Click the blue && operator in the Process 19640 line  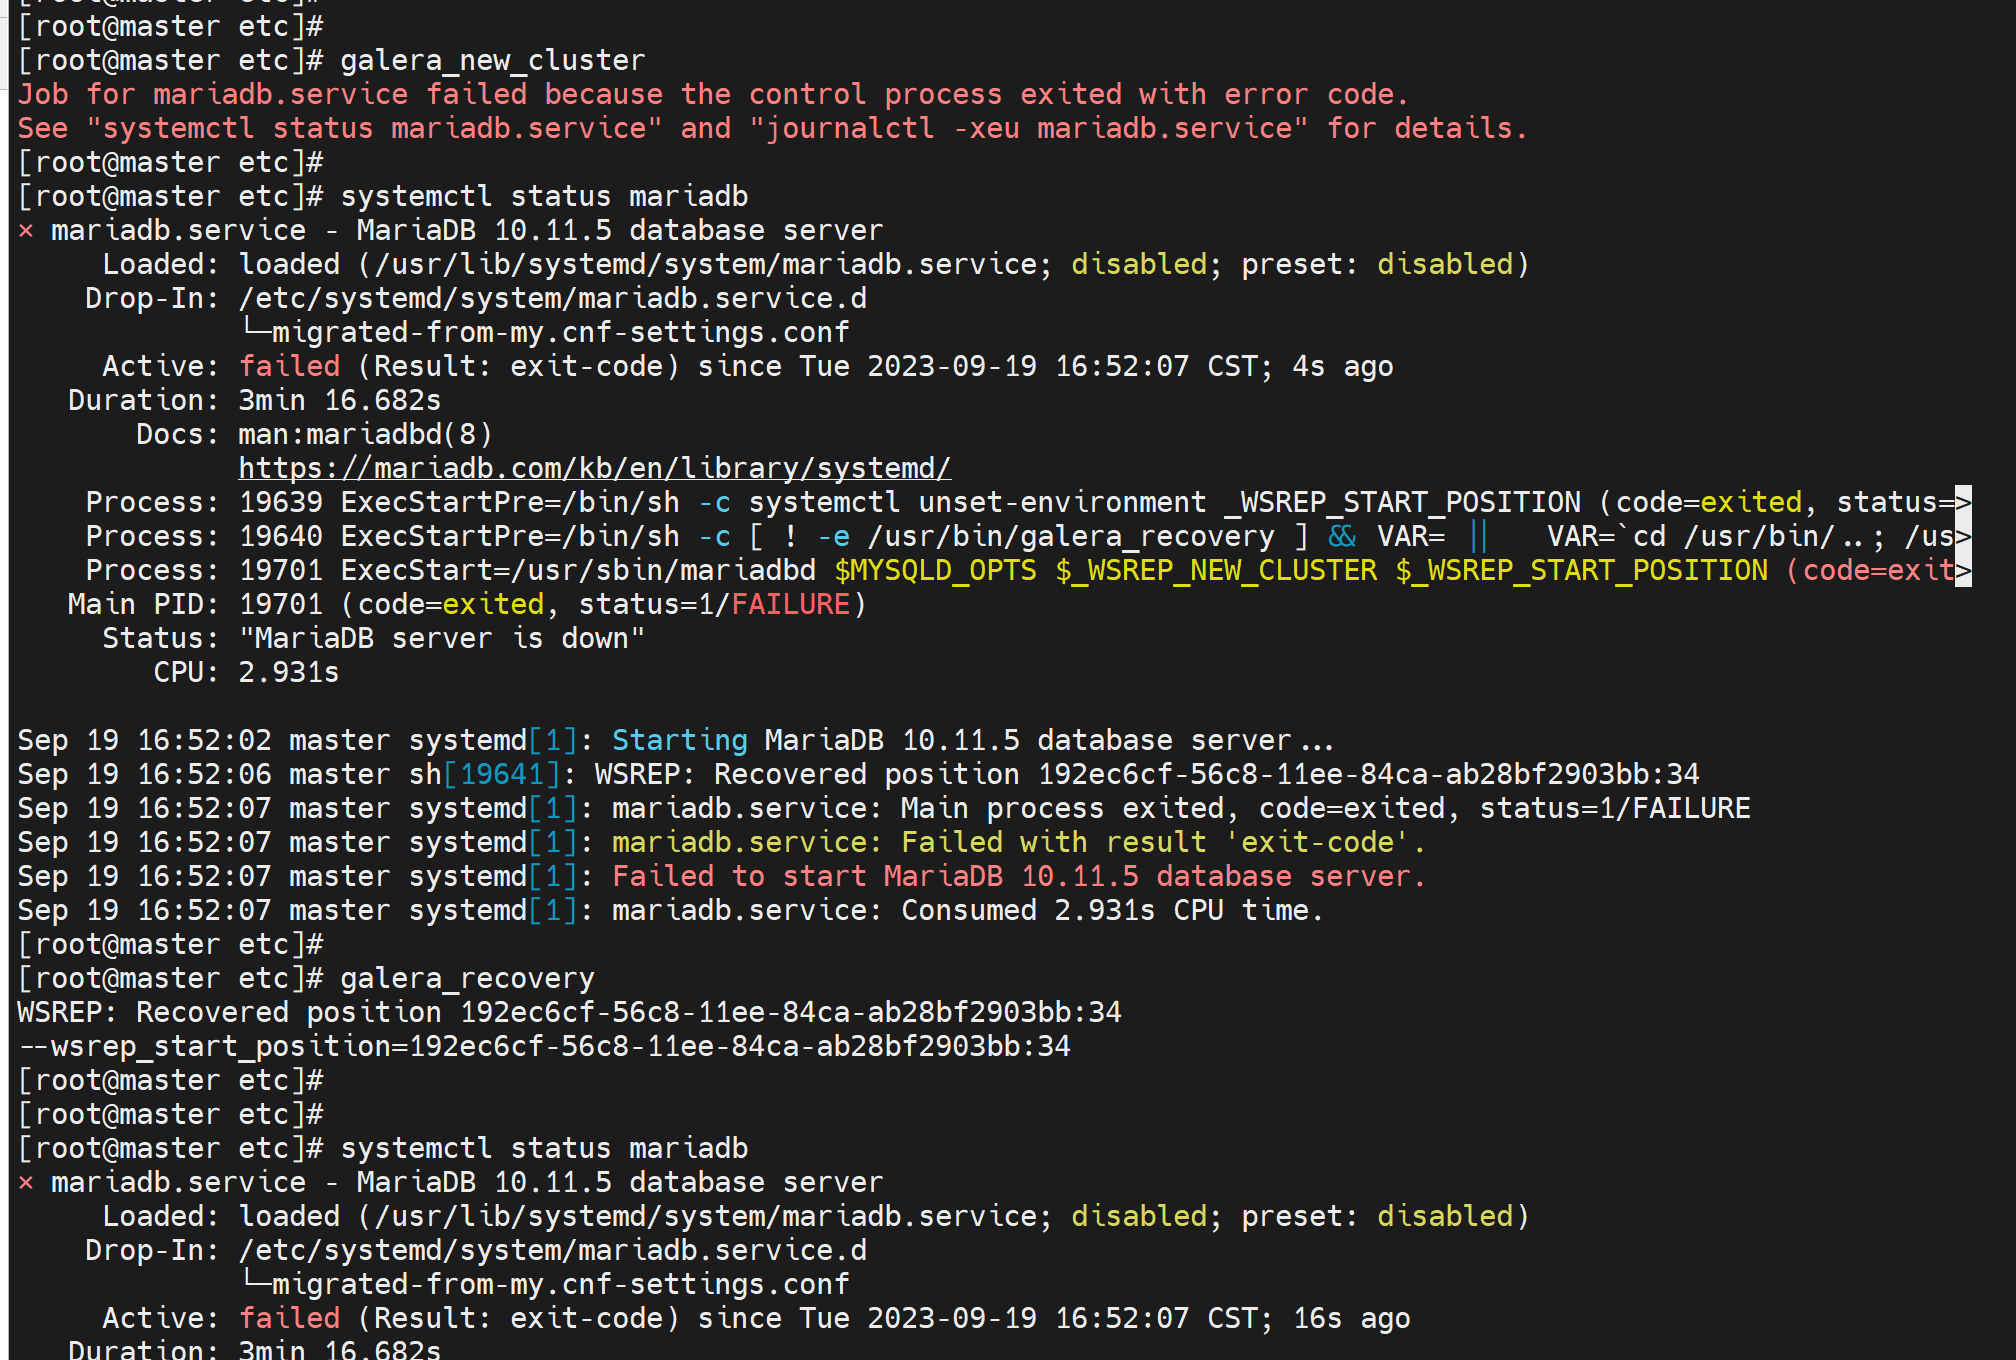[x=1342, y=536]
